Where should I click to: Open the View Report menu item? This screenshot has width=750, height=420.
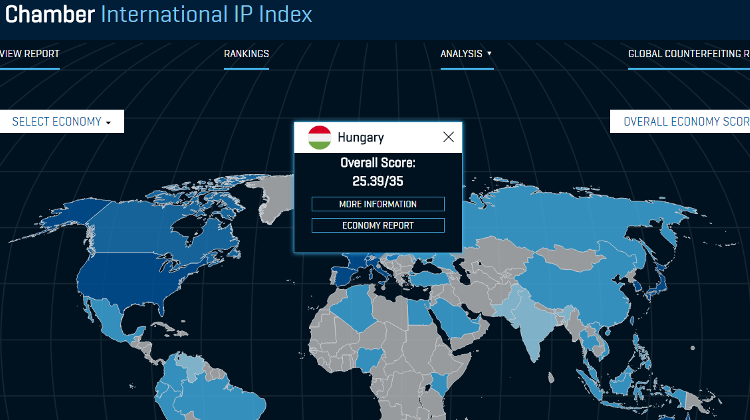[29, 54]
